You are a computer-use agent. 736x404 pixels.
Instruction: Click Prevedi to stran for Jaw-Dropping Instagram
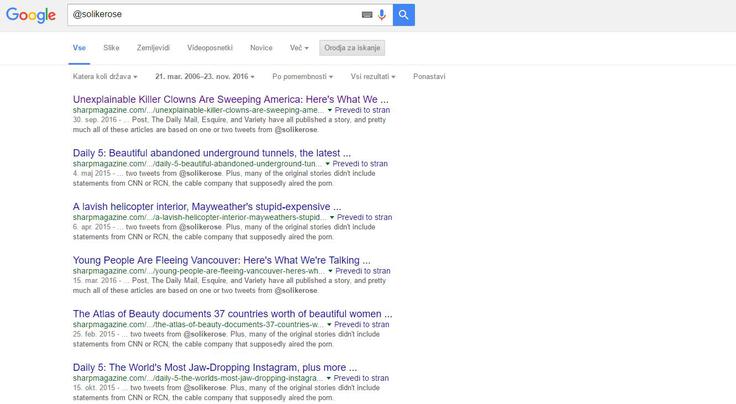point(361,377)
